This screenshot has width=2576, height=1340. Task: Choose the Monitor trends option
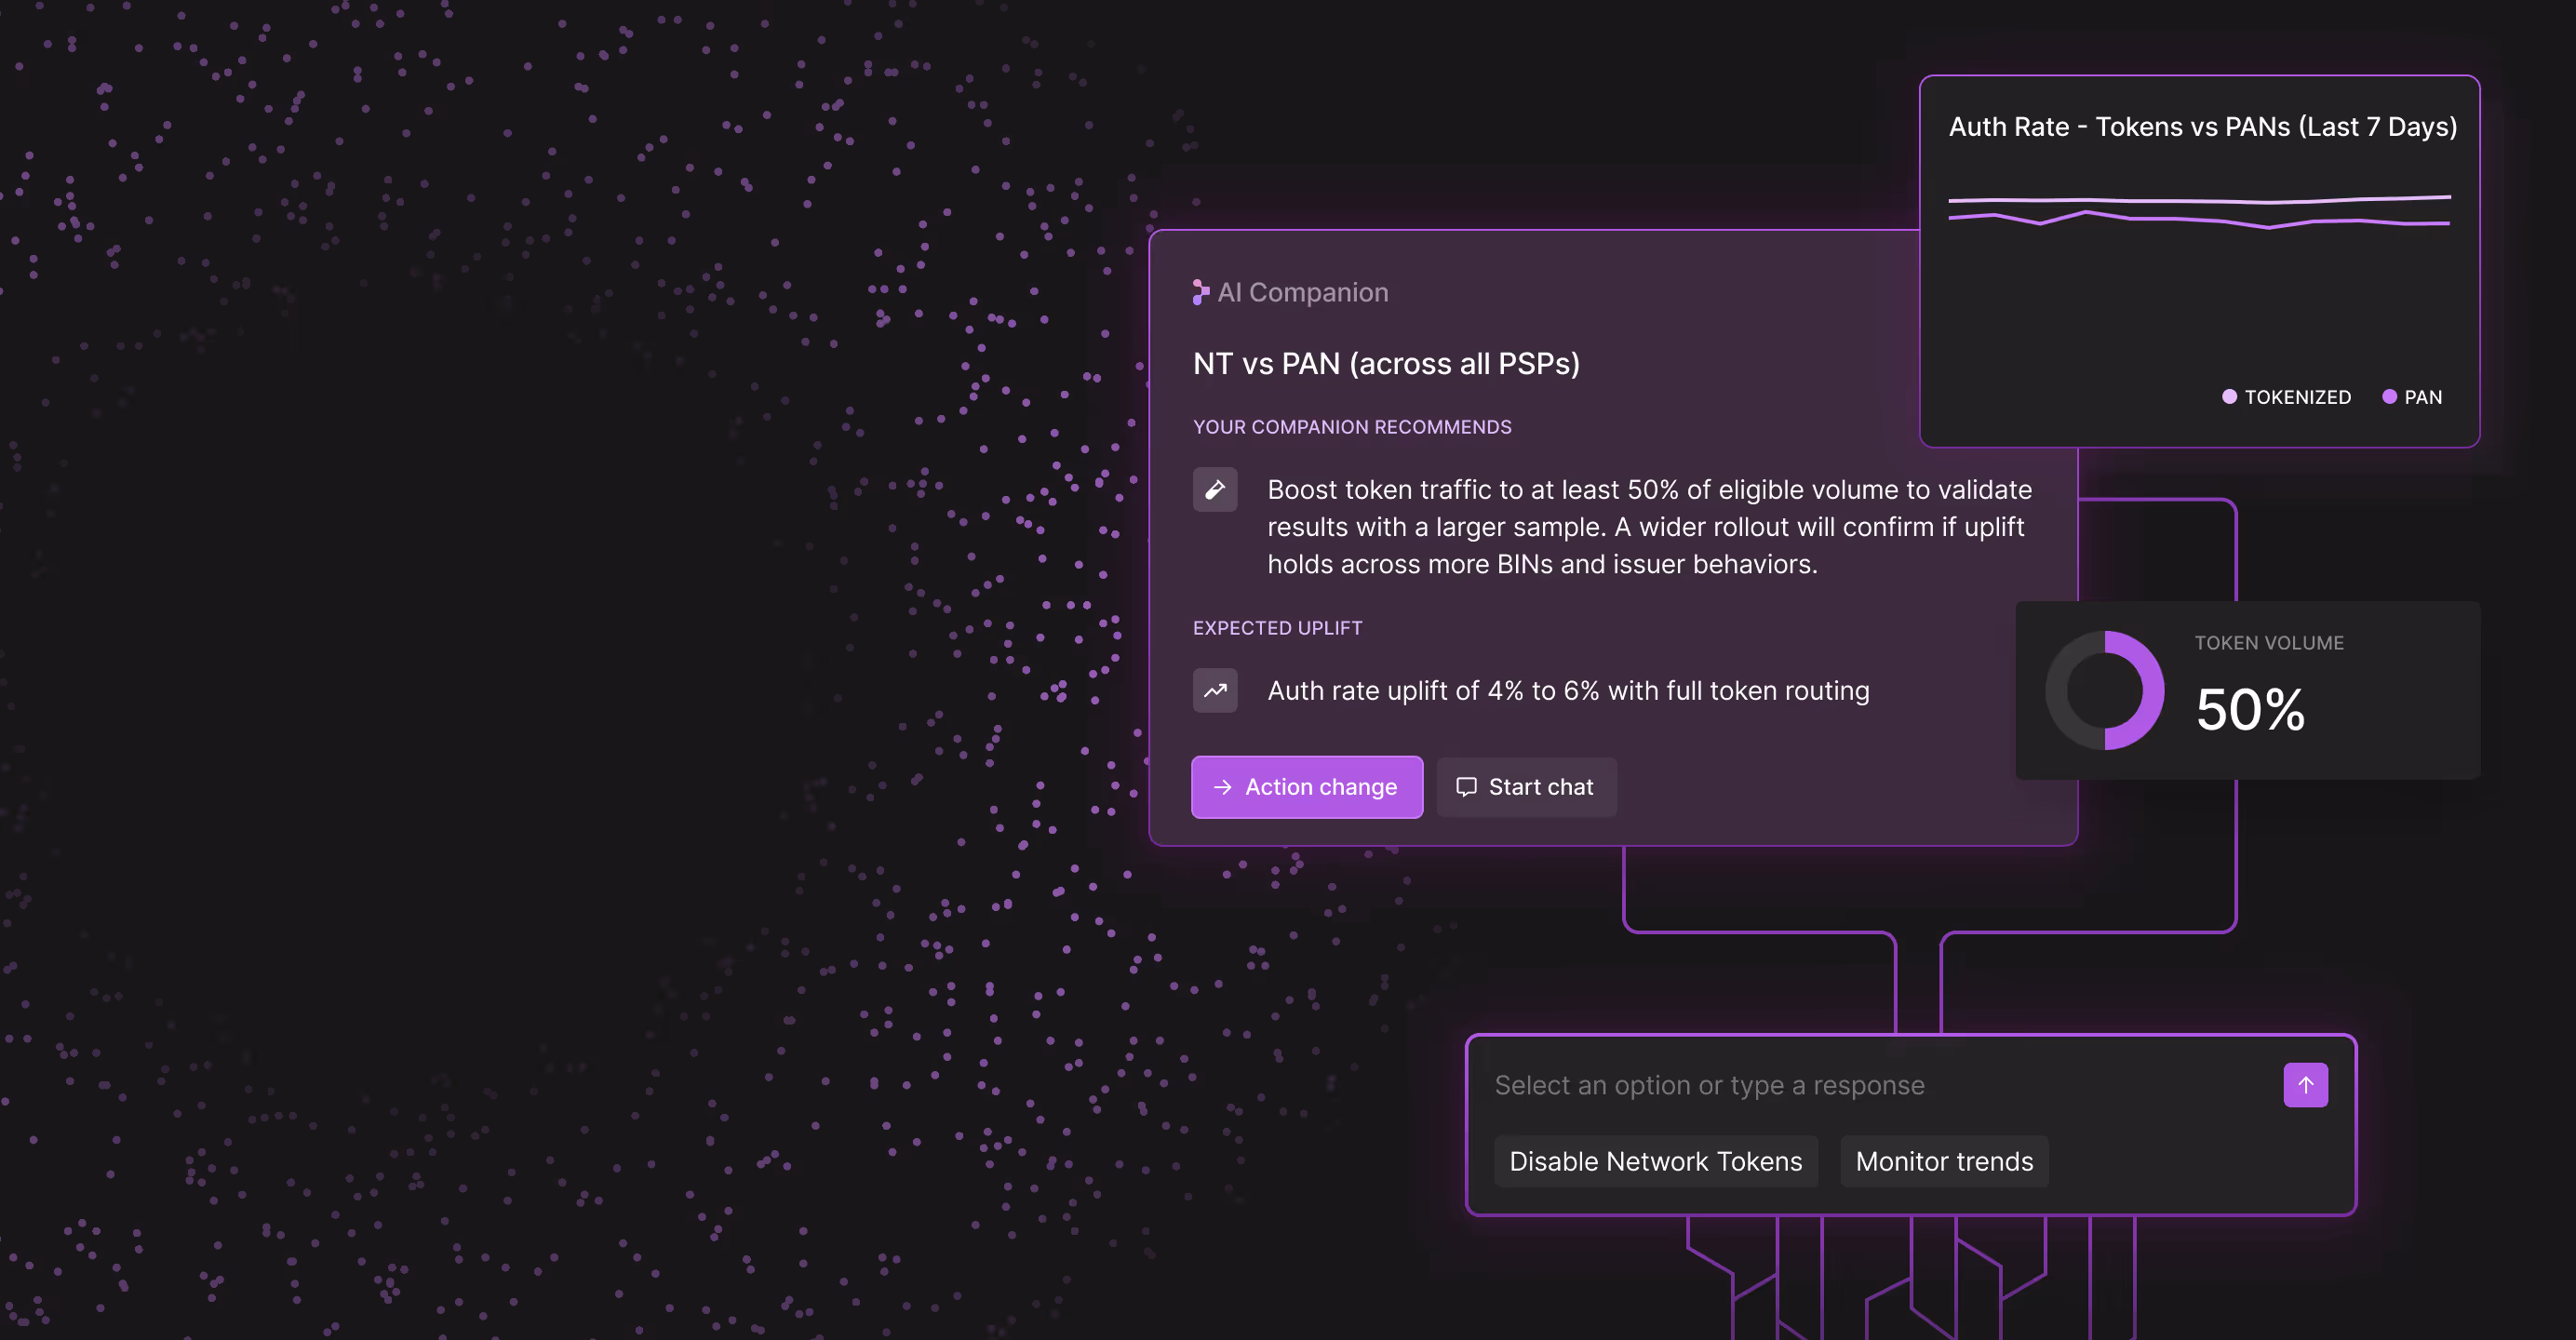1943,1162
